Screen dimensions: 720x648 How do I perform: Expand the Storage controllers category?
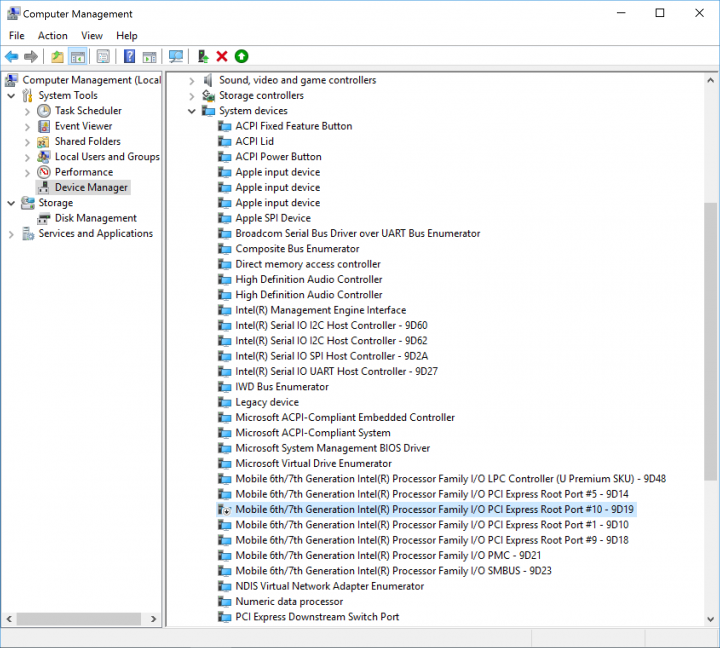(x=192, y=96)
